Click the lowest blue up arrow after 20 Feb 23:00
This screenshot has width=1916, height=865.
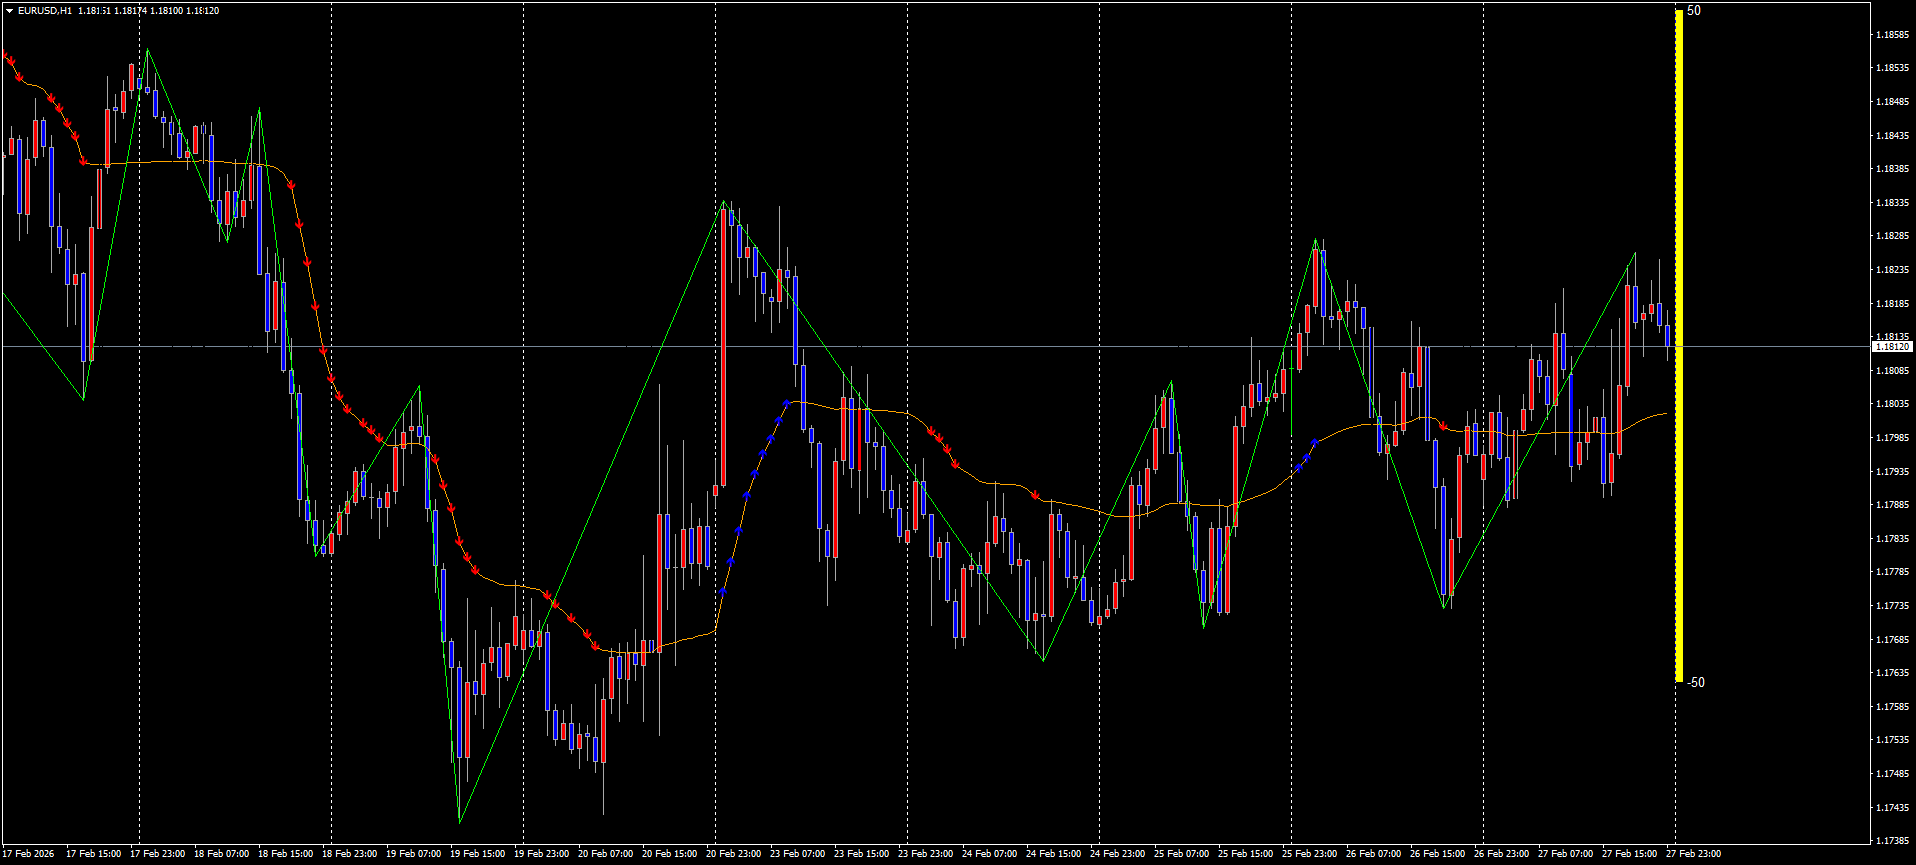(723, 592)
